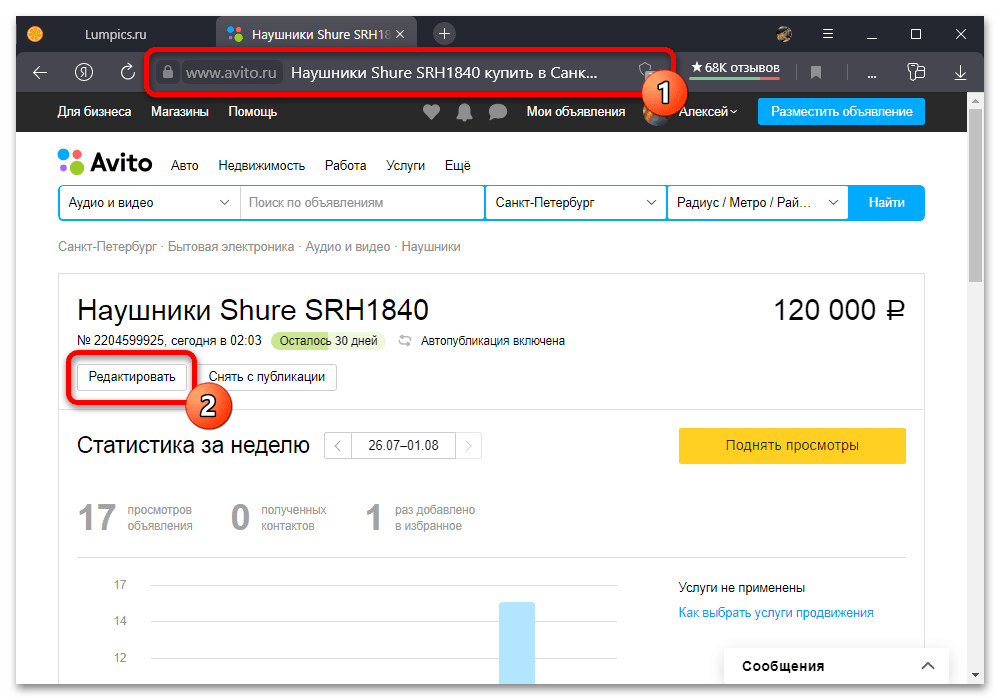Click the Разместить объявление button
1000x700 pixels.
click(x=841, y=112)
